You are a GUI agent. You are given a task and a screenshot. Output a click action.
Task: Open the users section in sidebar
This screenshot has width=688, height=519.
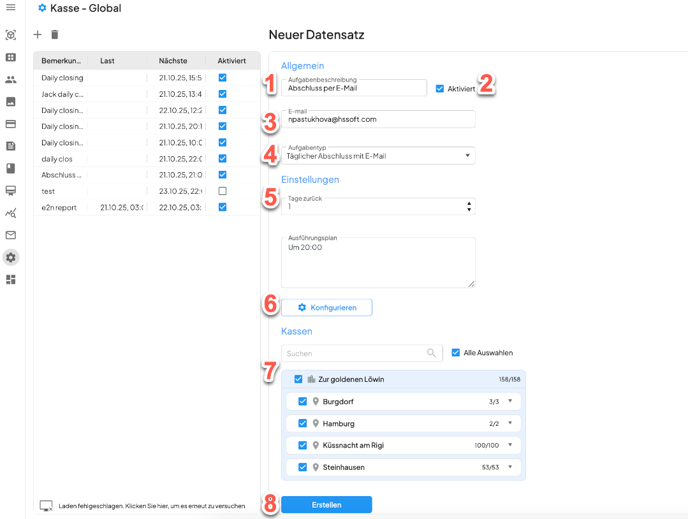(x=11, y=80)
